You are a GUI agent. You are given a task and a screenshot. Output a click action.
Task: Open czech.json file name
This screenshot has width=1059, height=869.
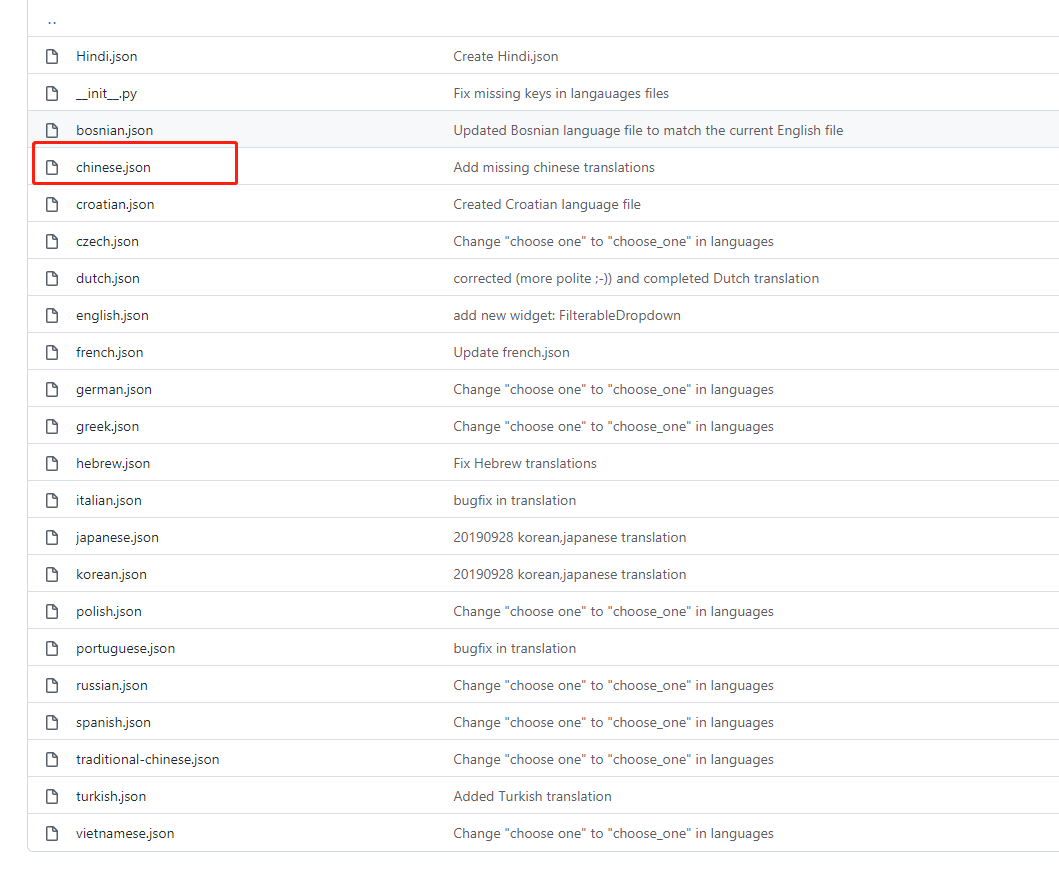coord(107,242)
